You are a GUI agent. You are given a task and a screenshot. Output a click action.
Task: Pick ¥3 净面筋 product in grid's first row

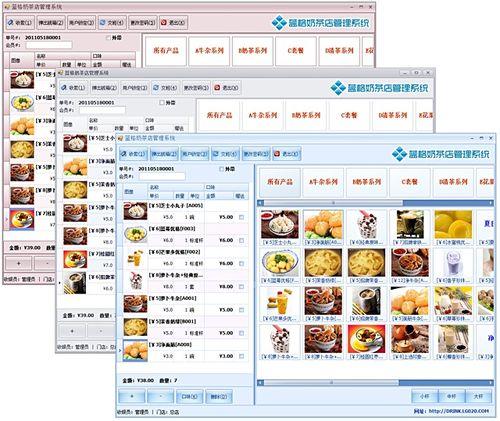(323, 227)
